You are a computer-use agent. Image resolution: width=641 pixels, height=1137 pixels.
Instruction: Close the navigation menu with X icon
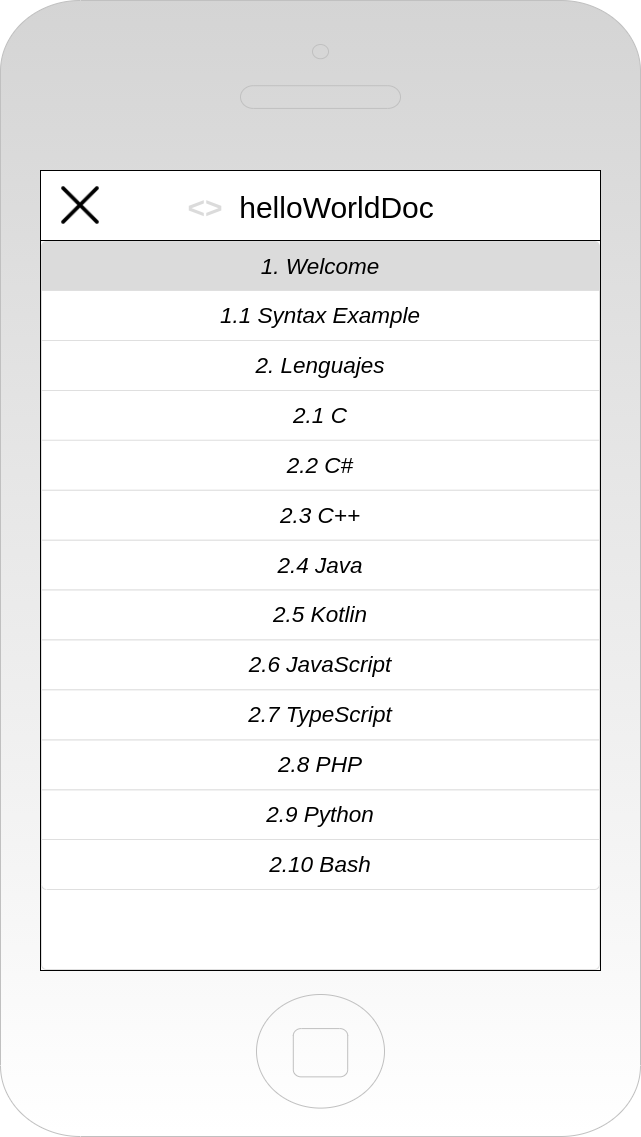pos(80,205)
